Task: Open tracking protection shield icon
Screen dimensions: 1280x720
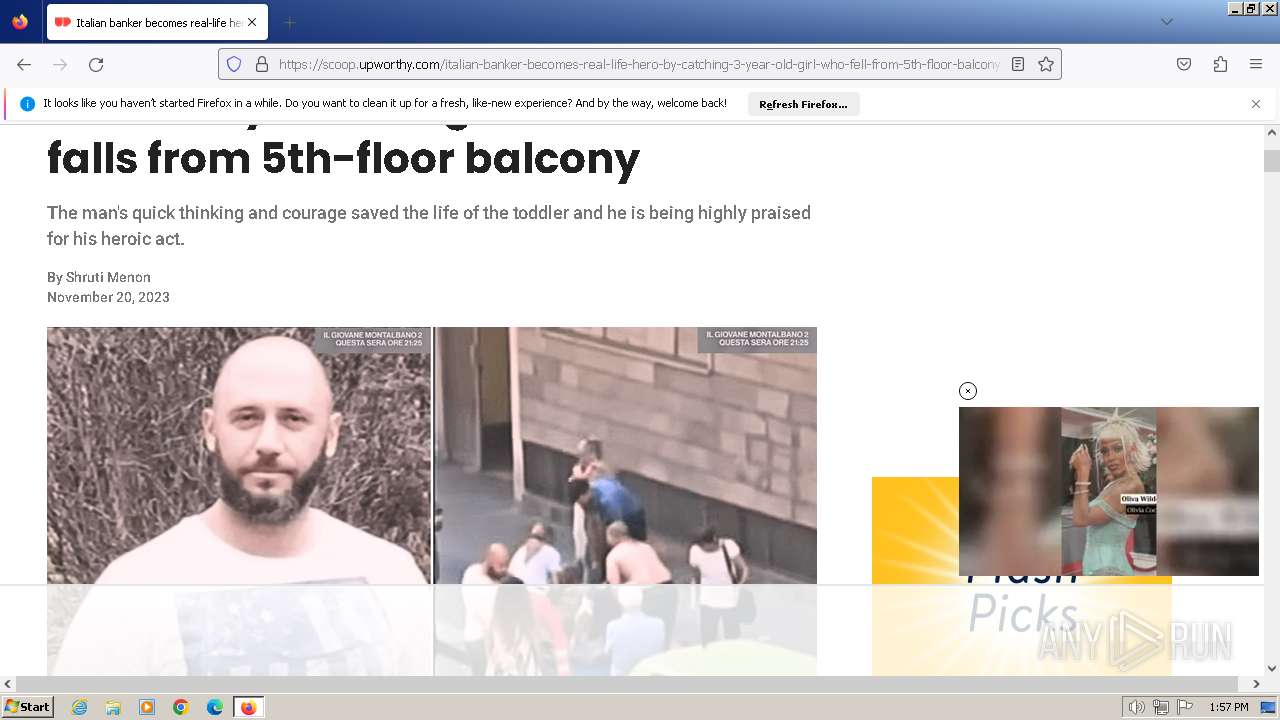Action: pyautogui.click(x=234, y=64)
